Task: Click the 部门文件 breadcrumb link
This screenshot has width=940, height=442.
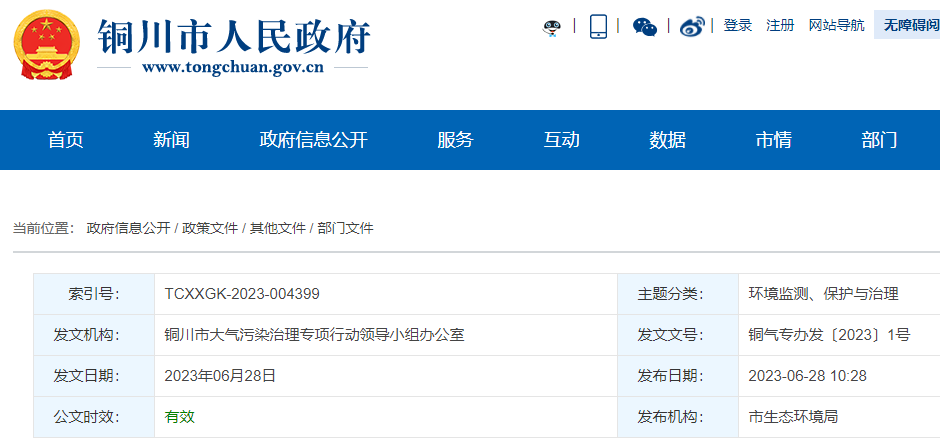Action: pyautogui.click(x=345, y=228)
